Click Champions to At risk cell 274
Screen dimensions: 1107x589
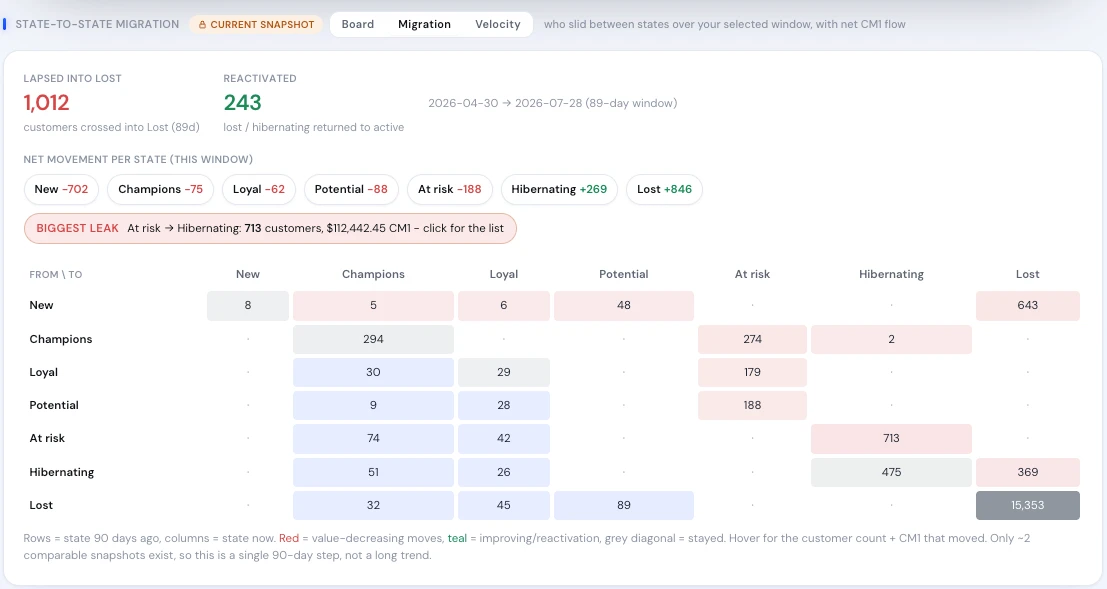[753, 339]
